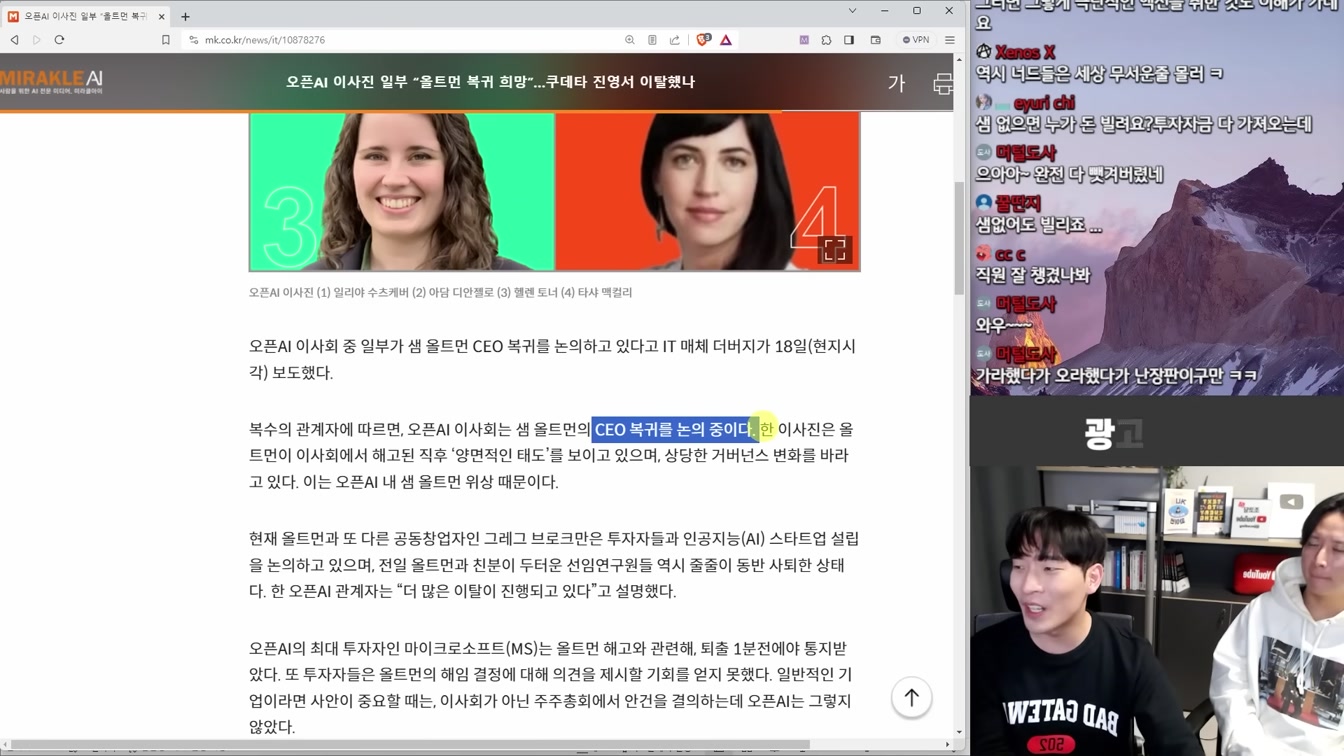Open Brave Shields lion icon

point(703,40)
